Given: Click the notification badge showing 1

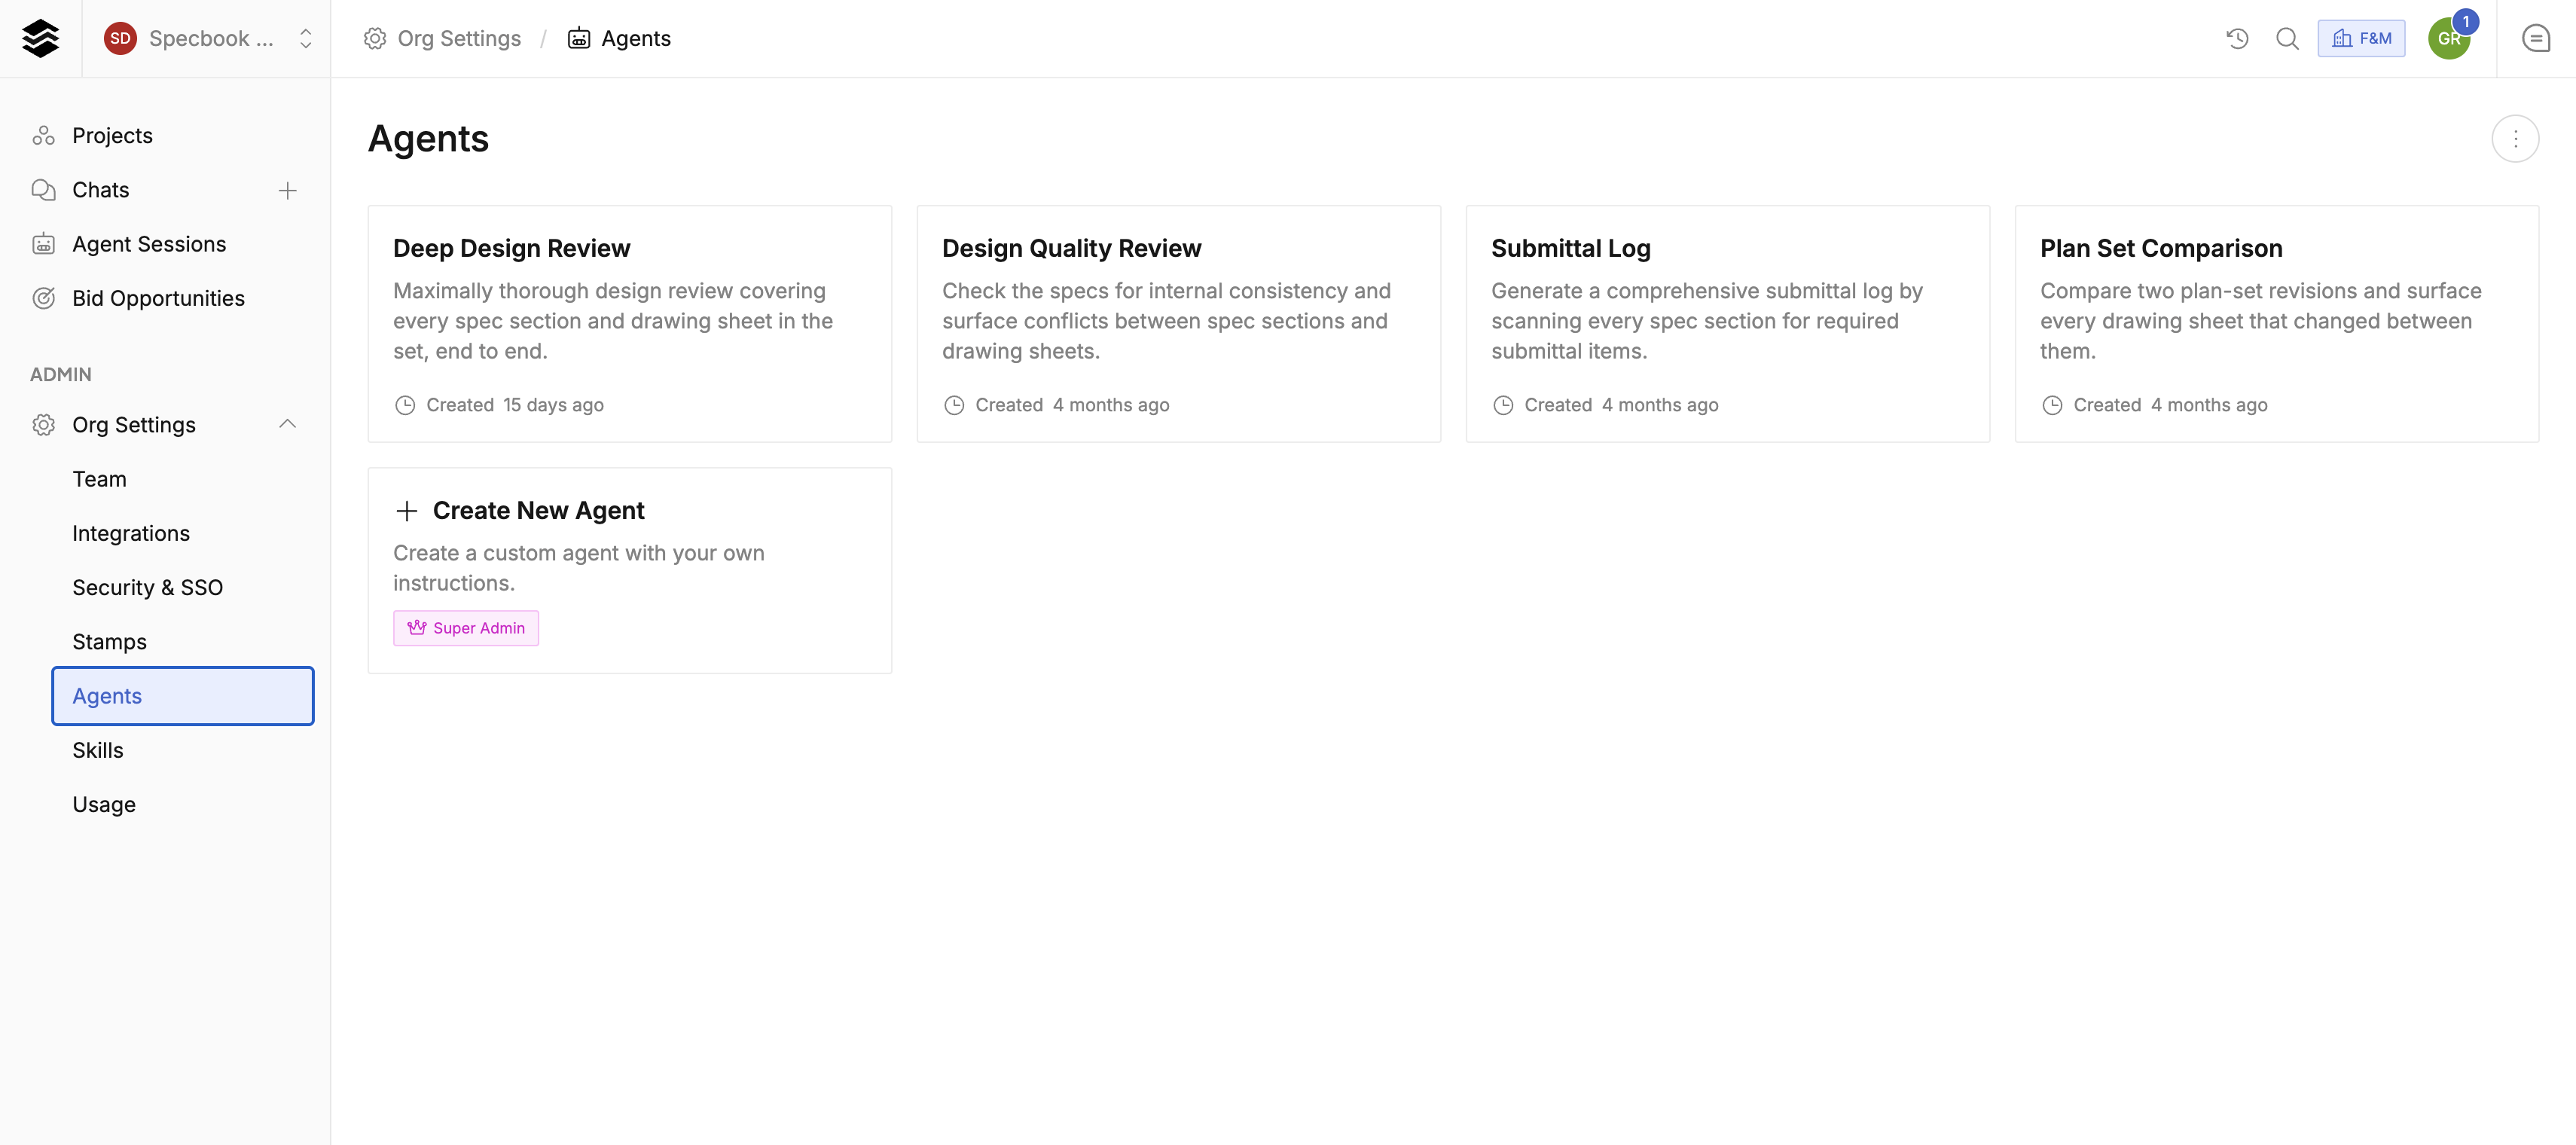Looking at the screenshot, I should click(x=2466, y=22).
